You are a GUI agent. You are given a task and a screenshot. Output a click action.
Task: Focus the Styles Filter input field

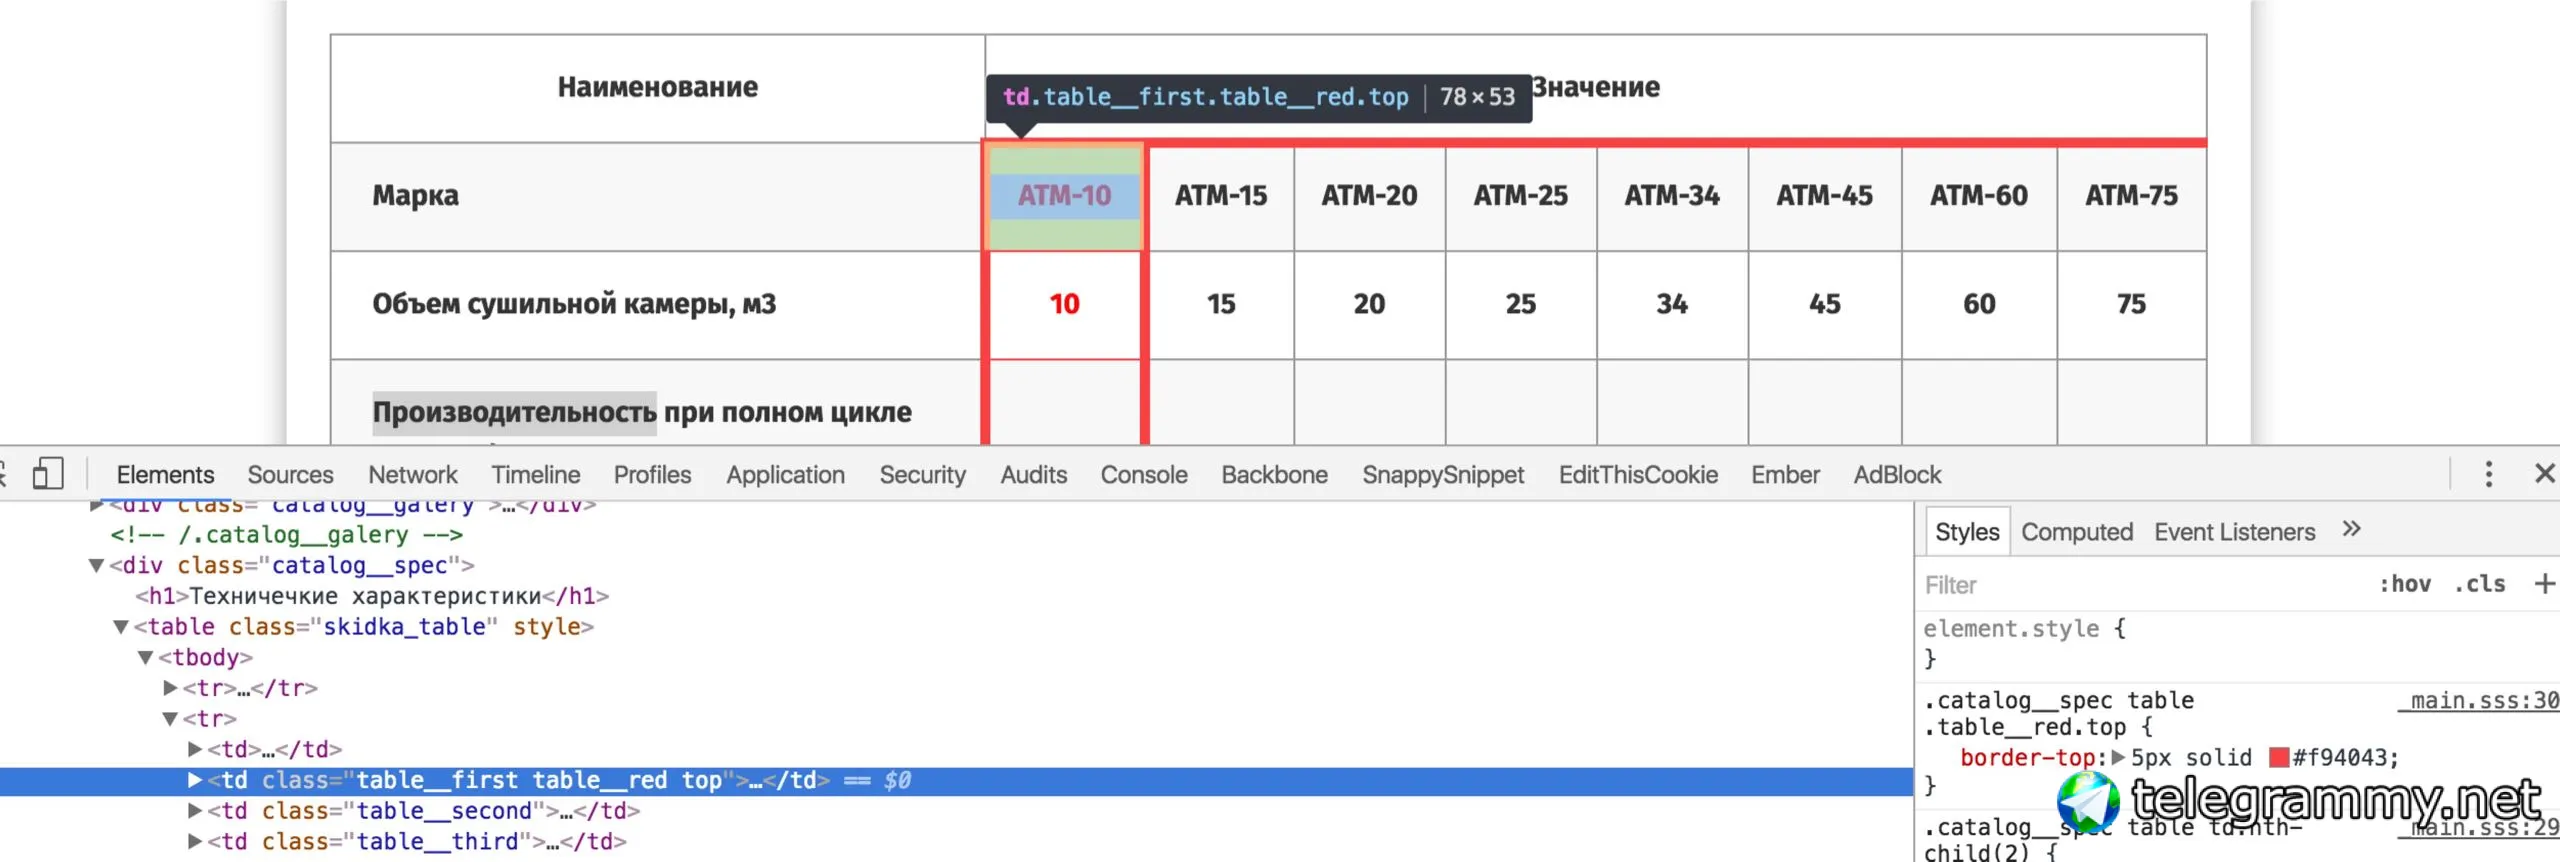point(2140,584)
